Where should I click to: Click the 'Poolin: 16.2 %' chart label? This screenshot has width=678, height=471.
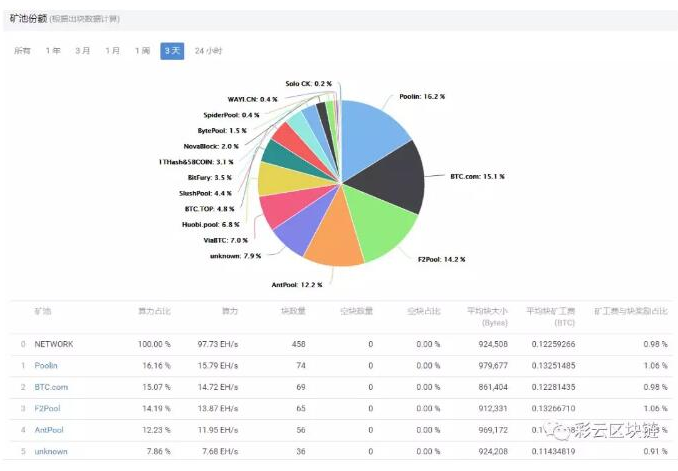(422, 96)
